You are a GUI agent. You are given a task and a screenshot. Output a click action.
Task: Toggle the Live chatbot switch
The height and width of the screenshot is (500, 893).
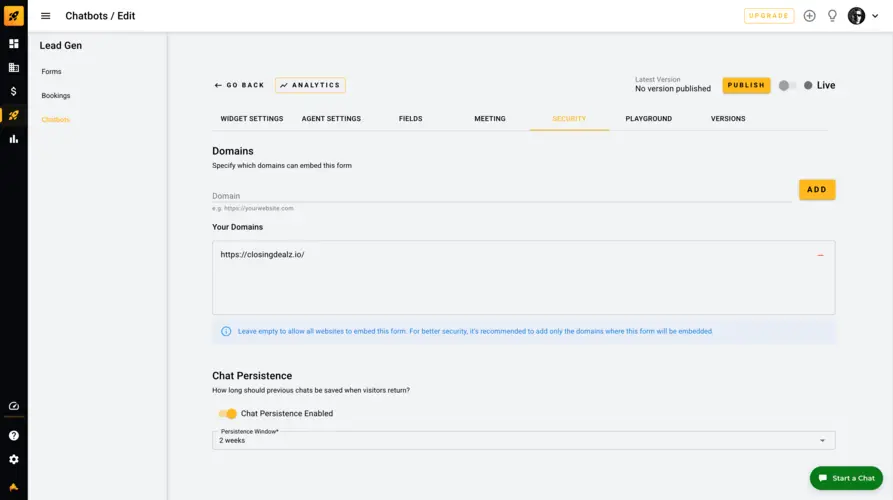[788, 85]
